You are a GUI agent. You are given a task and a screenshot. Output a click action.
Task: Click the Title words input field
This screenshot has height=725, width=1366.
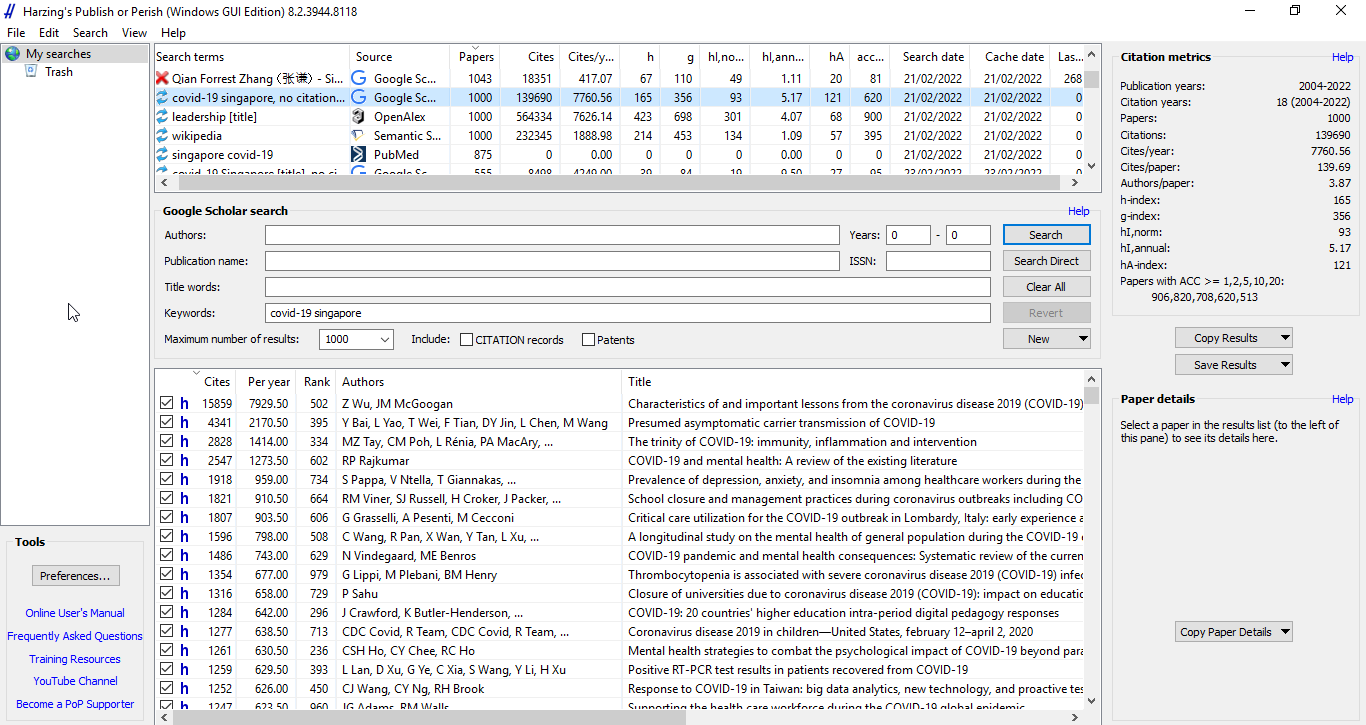628,287
